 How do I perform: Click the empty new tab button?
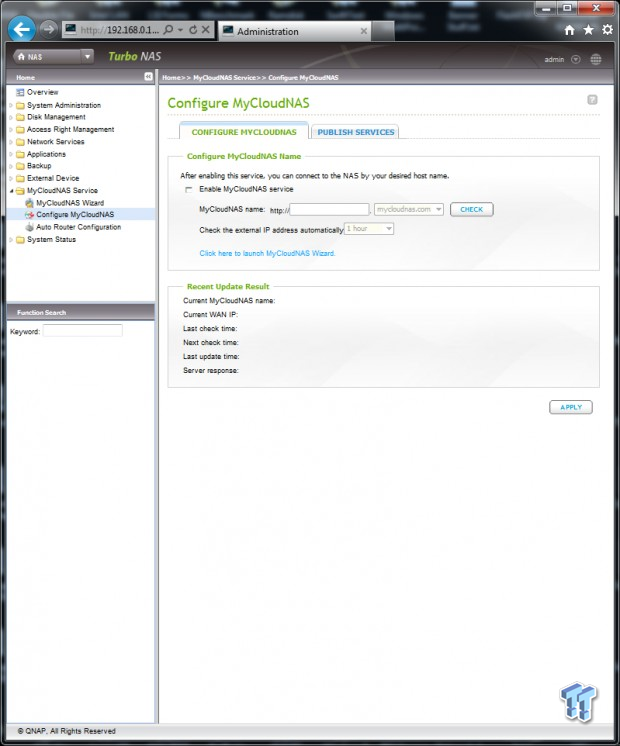[x=383, y=31]
